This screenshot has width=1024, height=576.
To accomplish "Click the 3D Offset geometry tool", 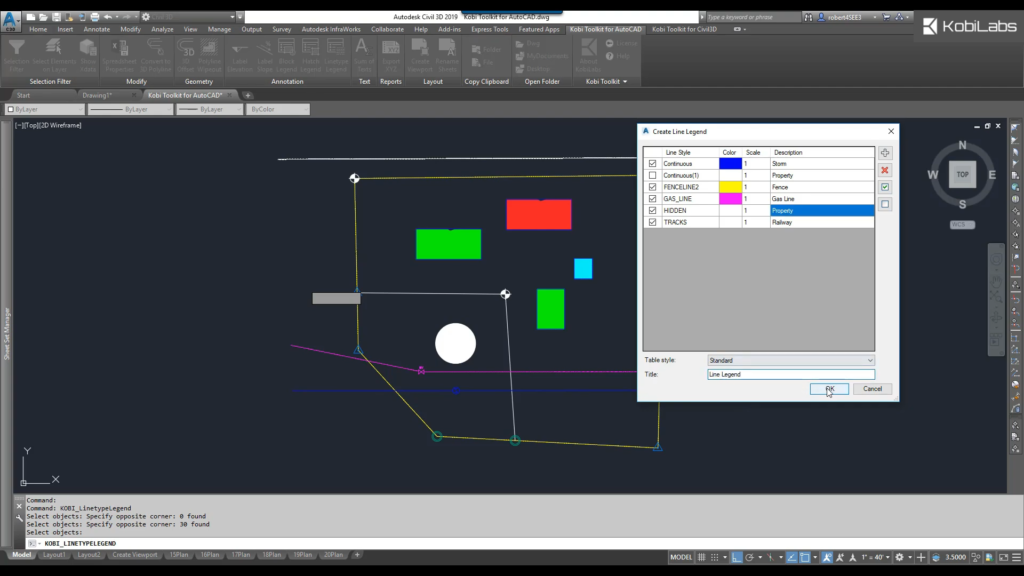I will (186, 56).
